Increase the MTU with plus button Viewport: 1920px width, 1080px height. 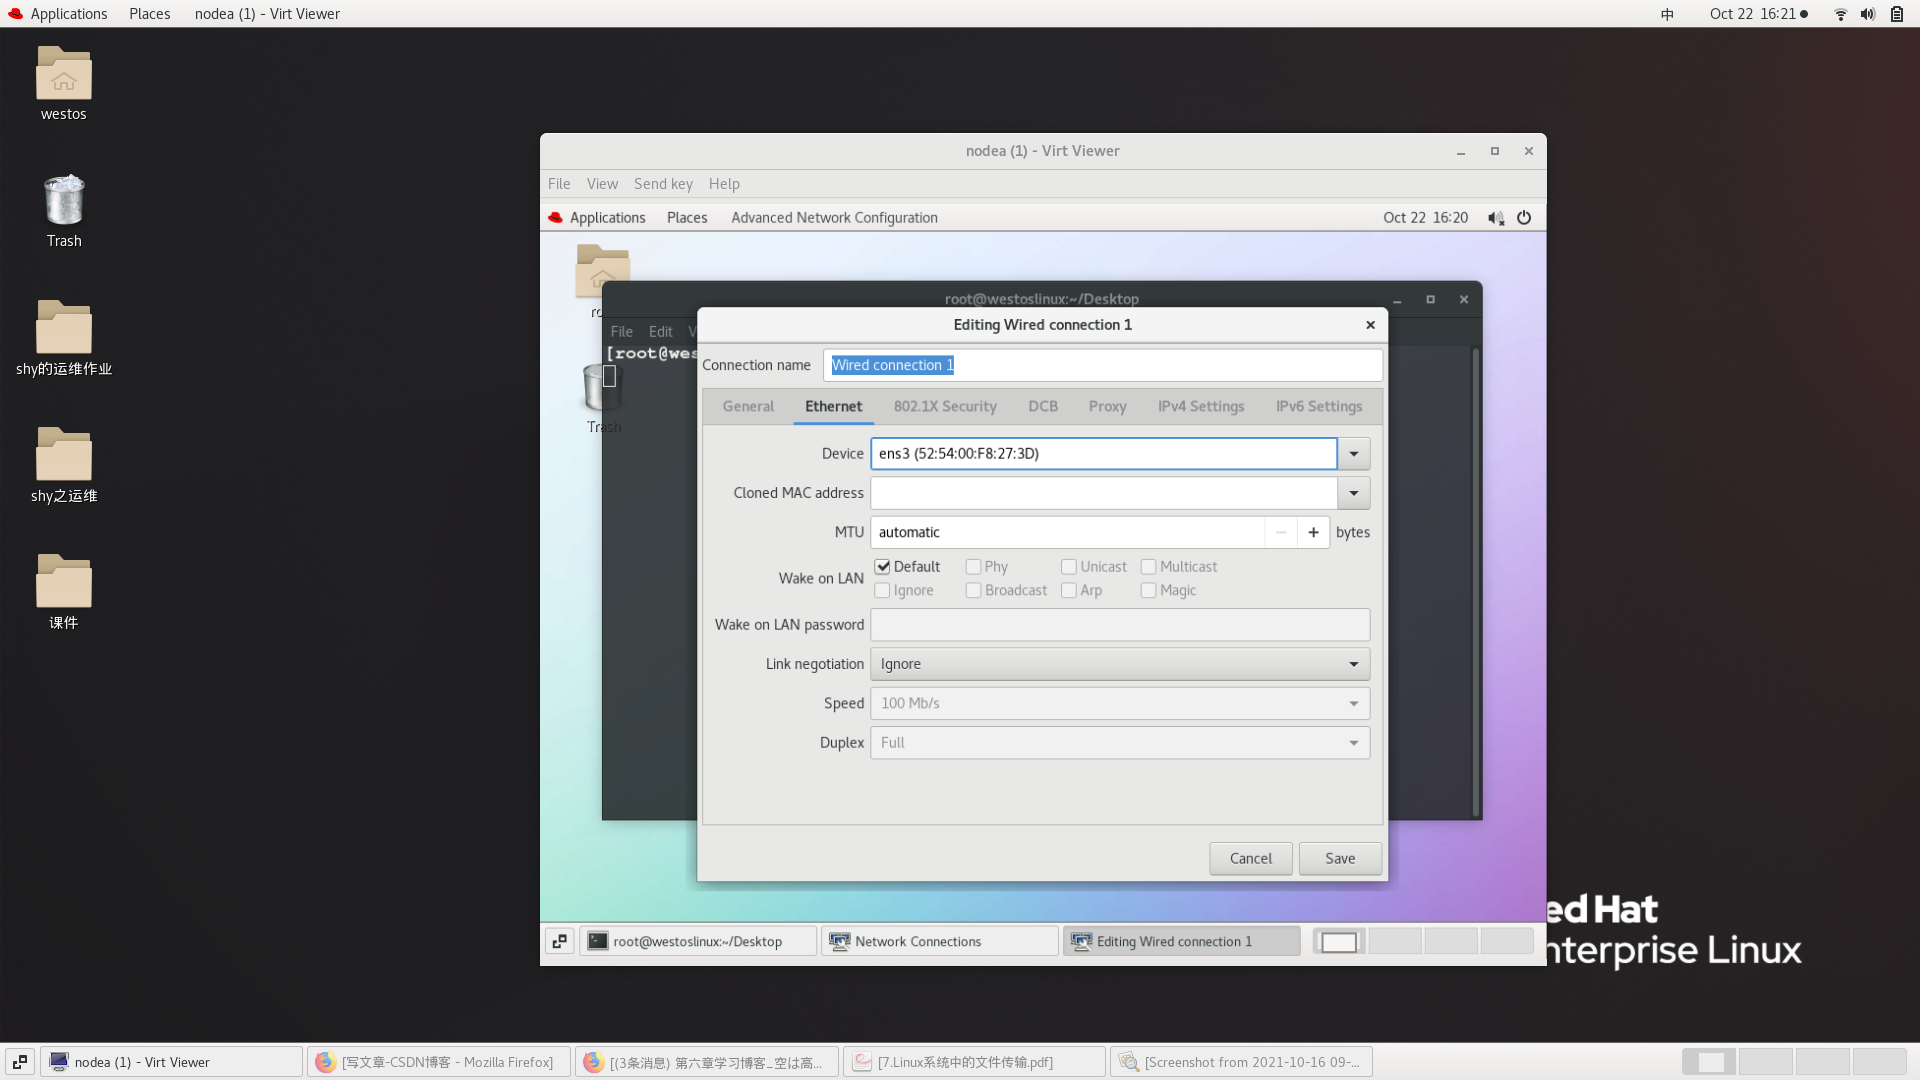tap(1313, 532)
